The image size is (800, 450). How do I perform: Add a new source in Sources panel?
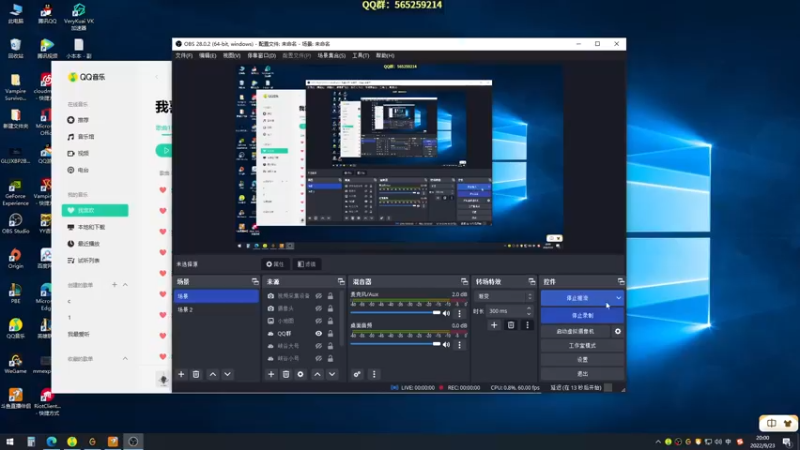point(271,374)
